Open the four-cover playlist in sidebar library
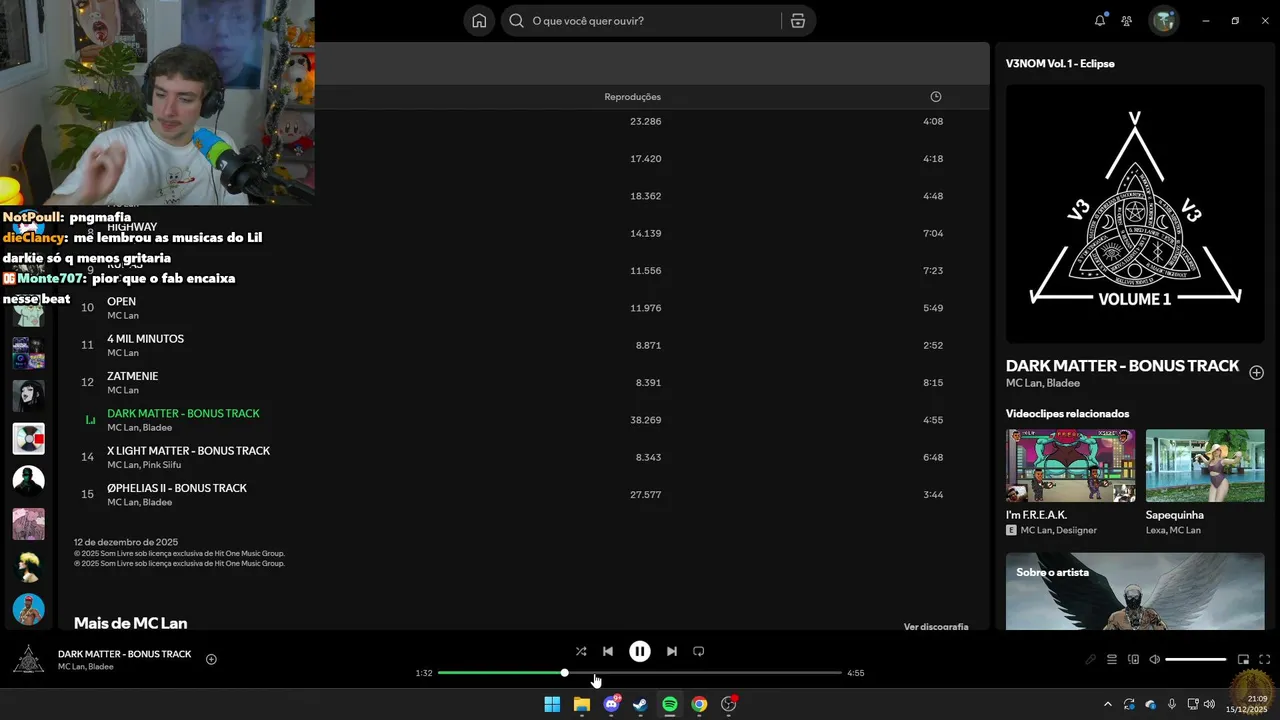Image resolution: width=1280 pixels, height=720 pixels. pos(28,353)
